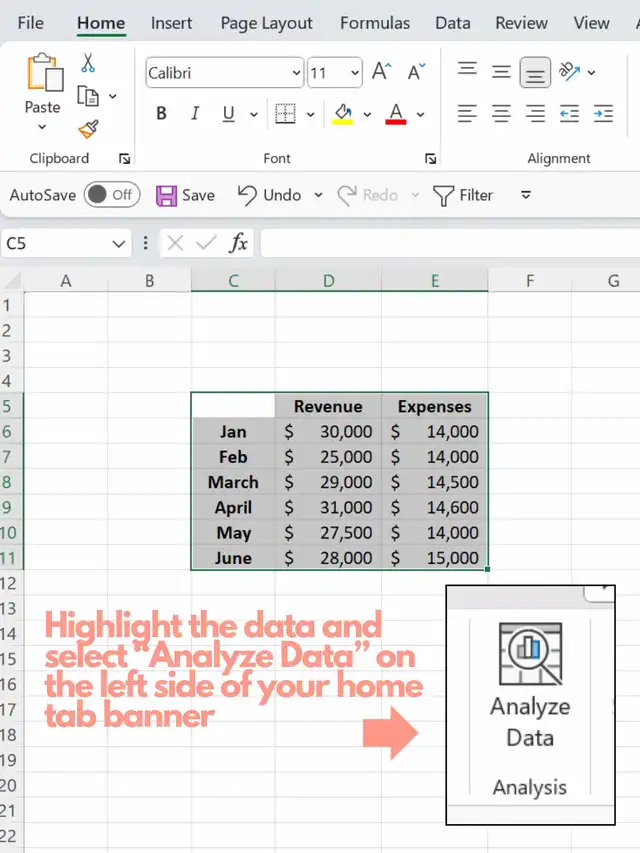Screen dimensions: 640x853
Task: Toggle the AutoSave switch
Action: tap(111, 195)
